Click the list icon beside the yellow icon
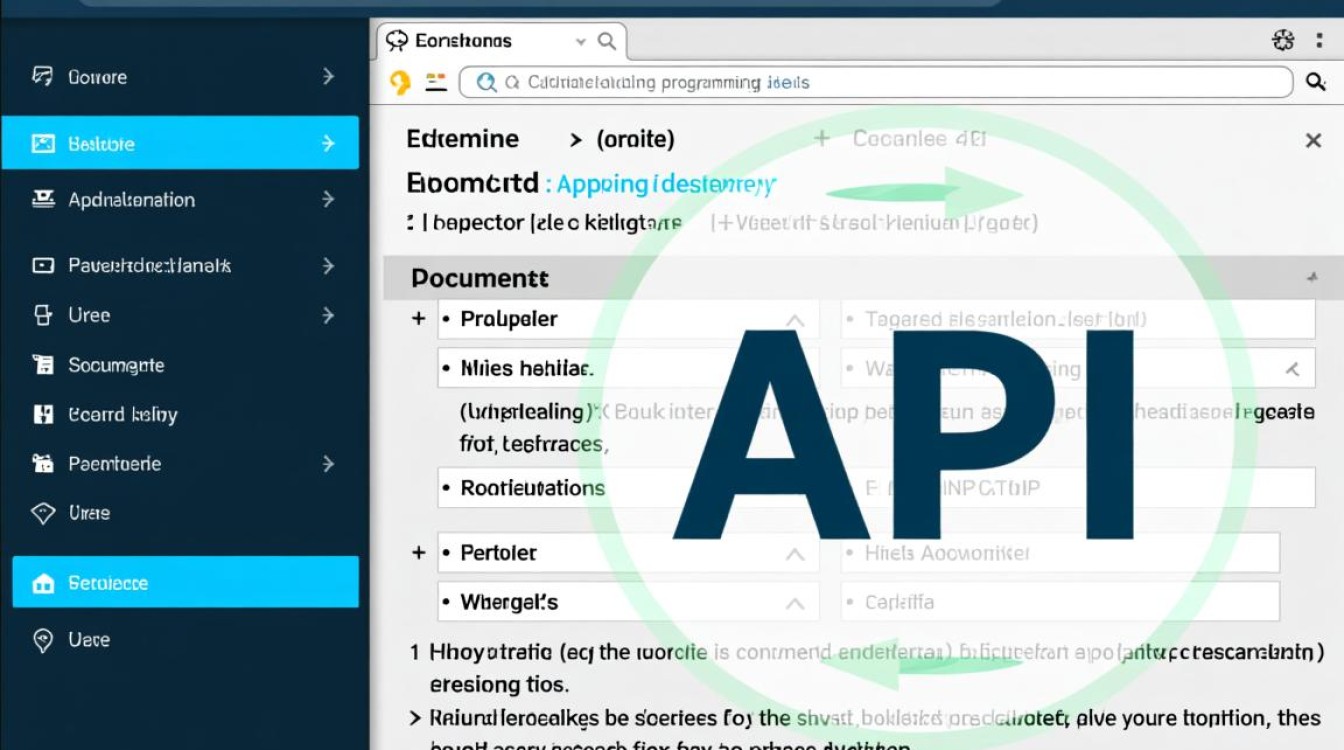This screenshot has height=750, width=1344. [x=436, y=82]
